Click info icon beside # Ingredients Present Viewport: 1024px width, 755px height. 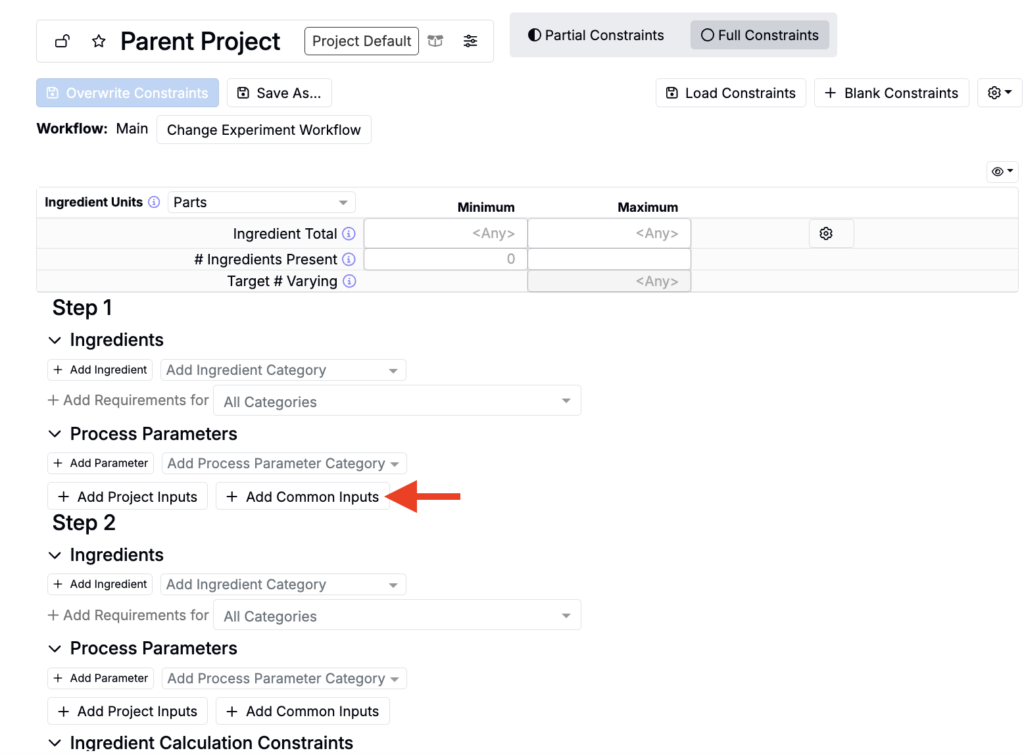tap(349, 260)
